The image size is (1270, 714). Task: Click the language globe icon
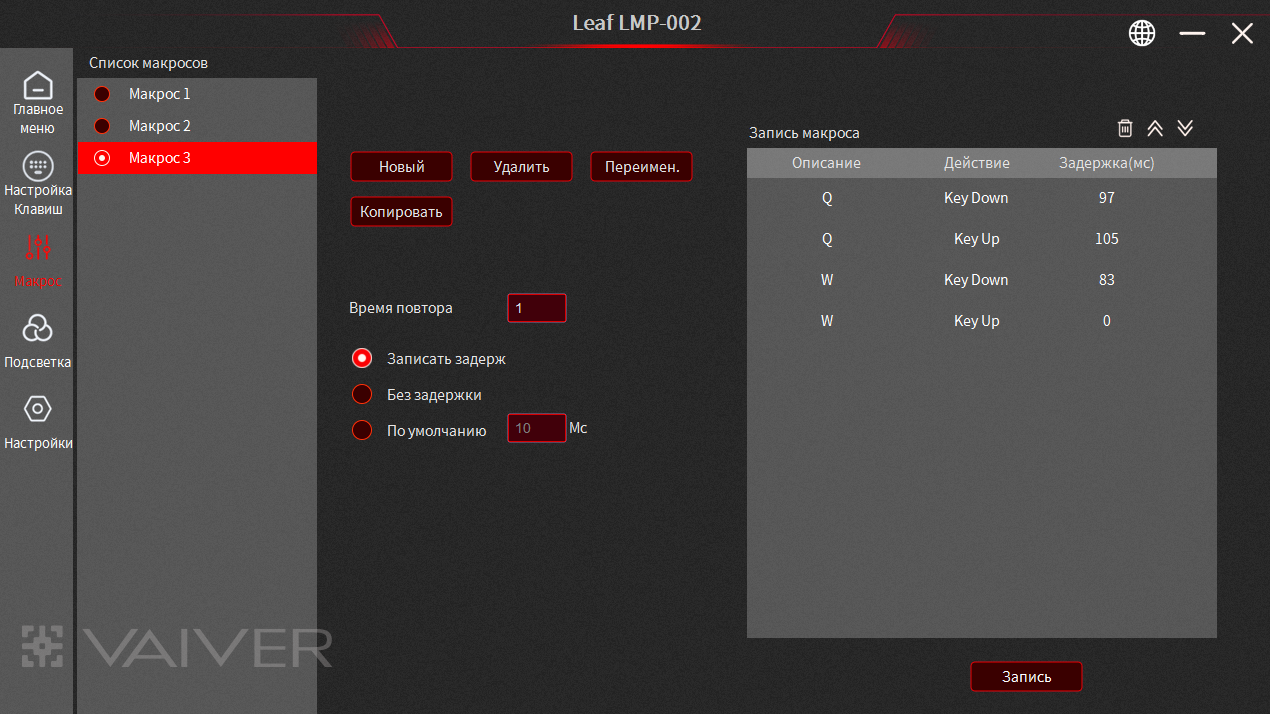pyautogui.click(x=1142, y=33)
